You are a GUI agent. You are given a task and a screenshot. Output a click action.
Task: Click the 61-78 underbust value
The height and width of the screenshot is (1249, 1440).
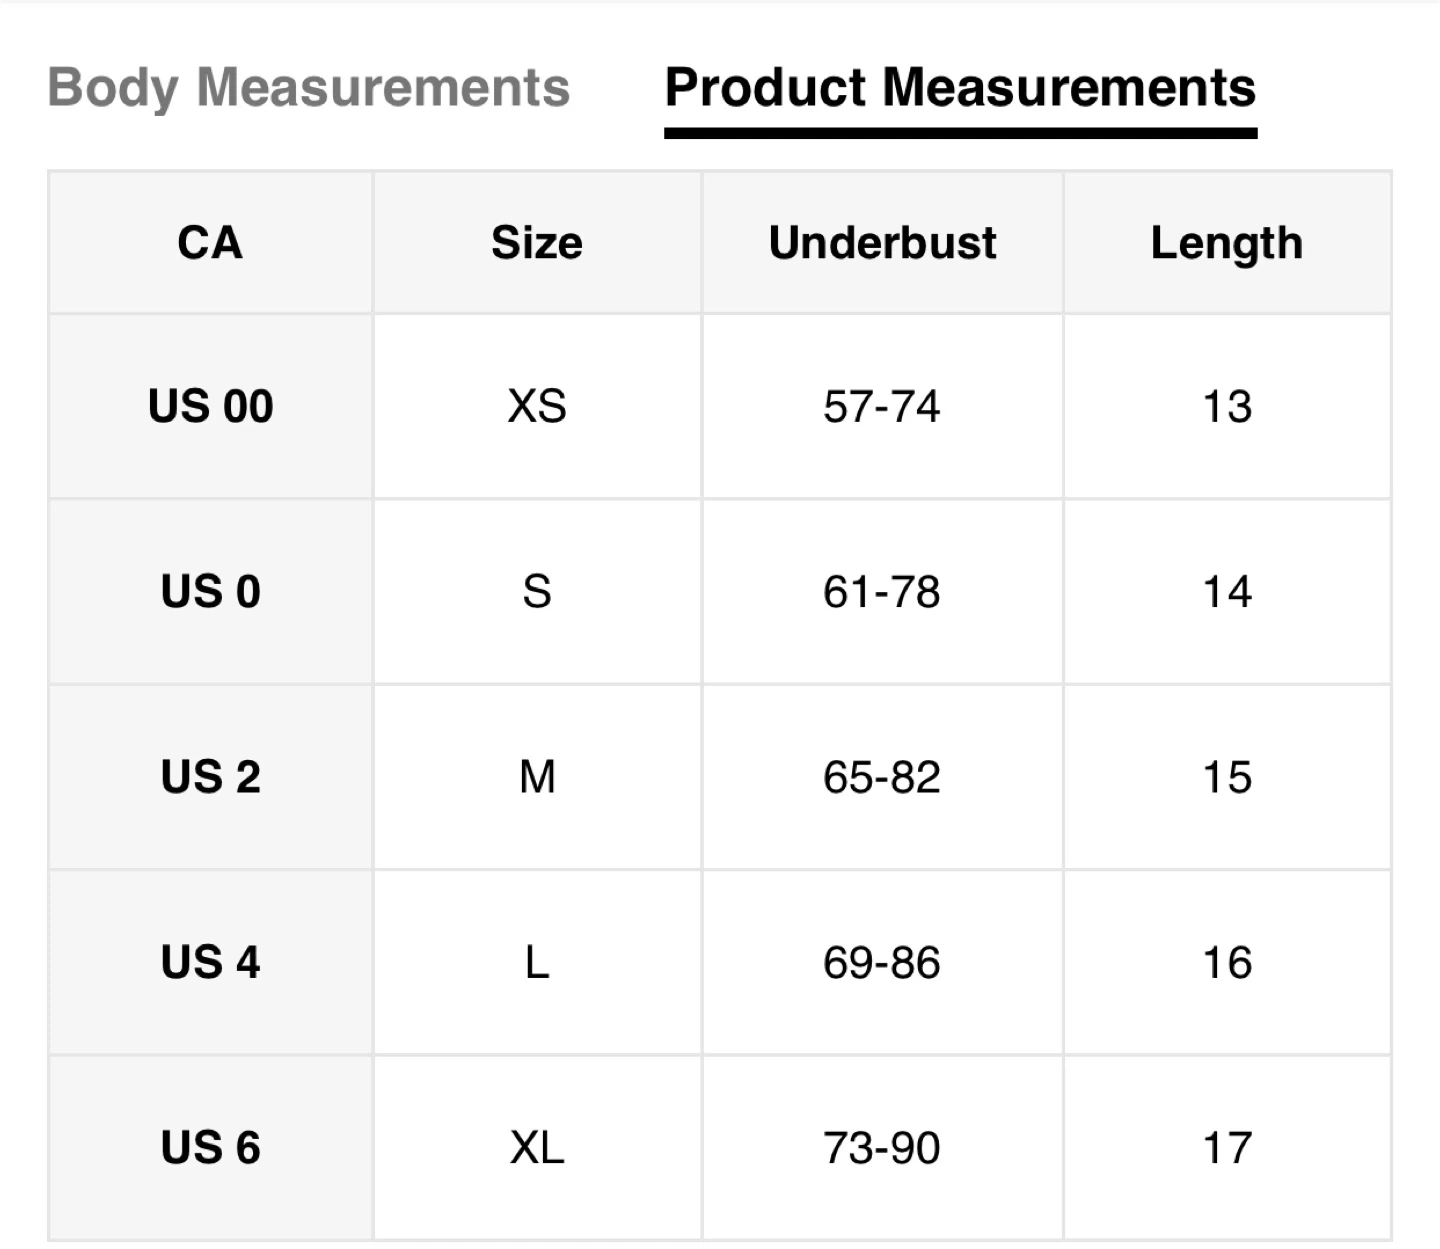click(881, 591)
